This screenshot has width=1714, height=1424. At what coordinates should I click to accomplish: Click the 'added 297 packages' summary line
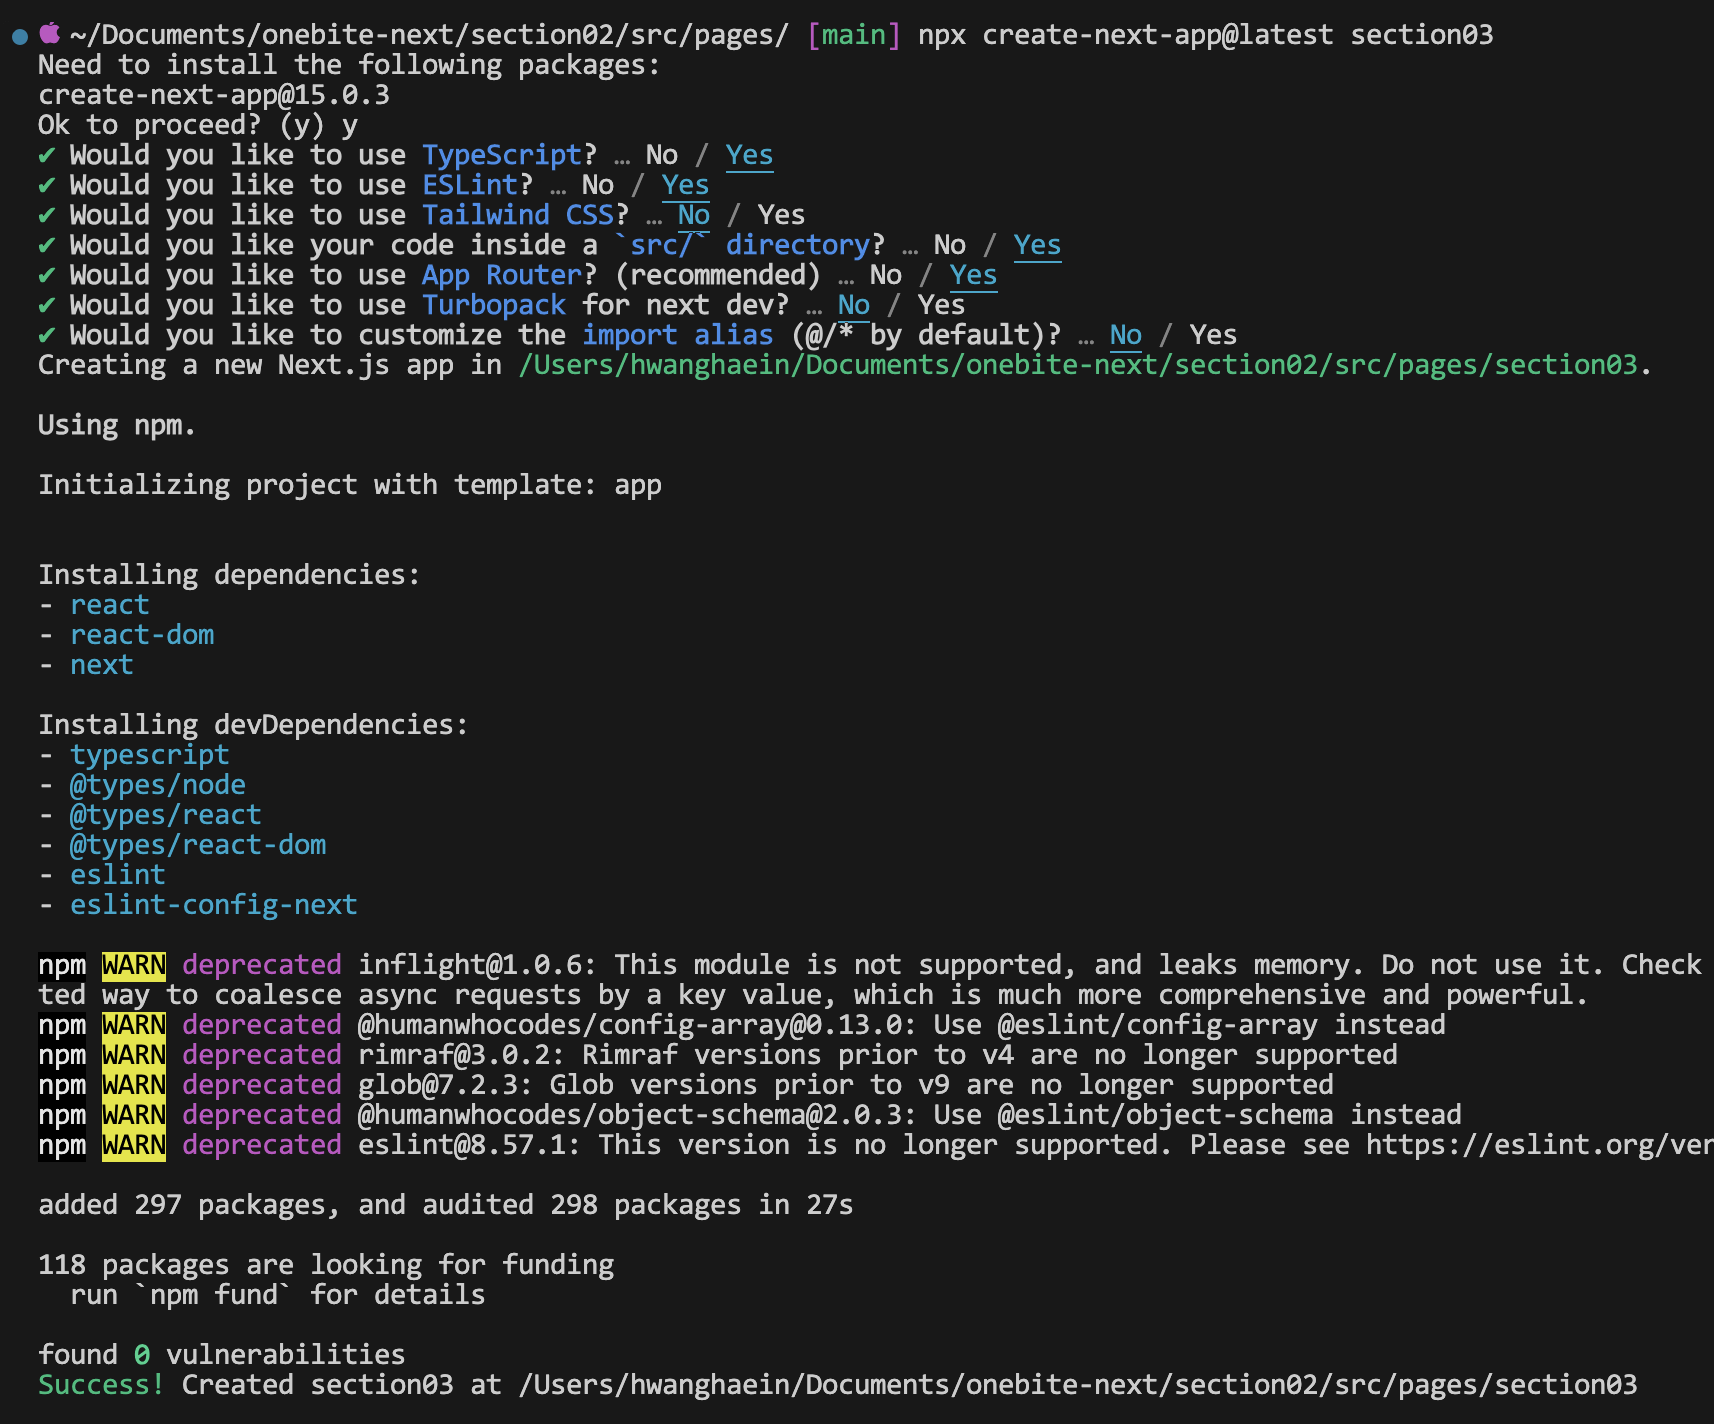pyautogui.click(x=446, y=1206)
